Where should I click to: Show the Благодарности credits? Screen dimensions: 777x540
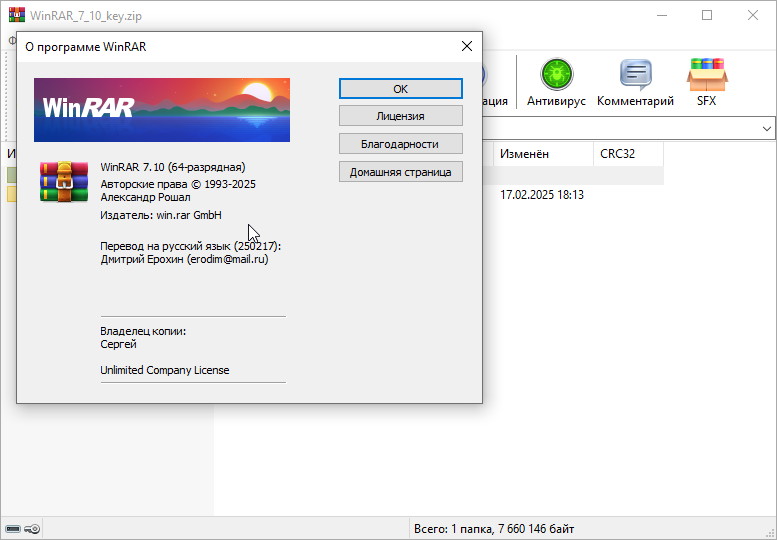(401, 144)
